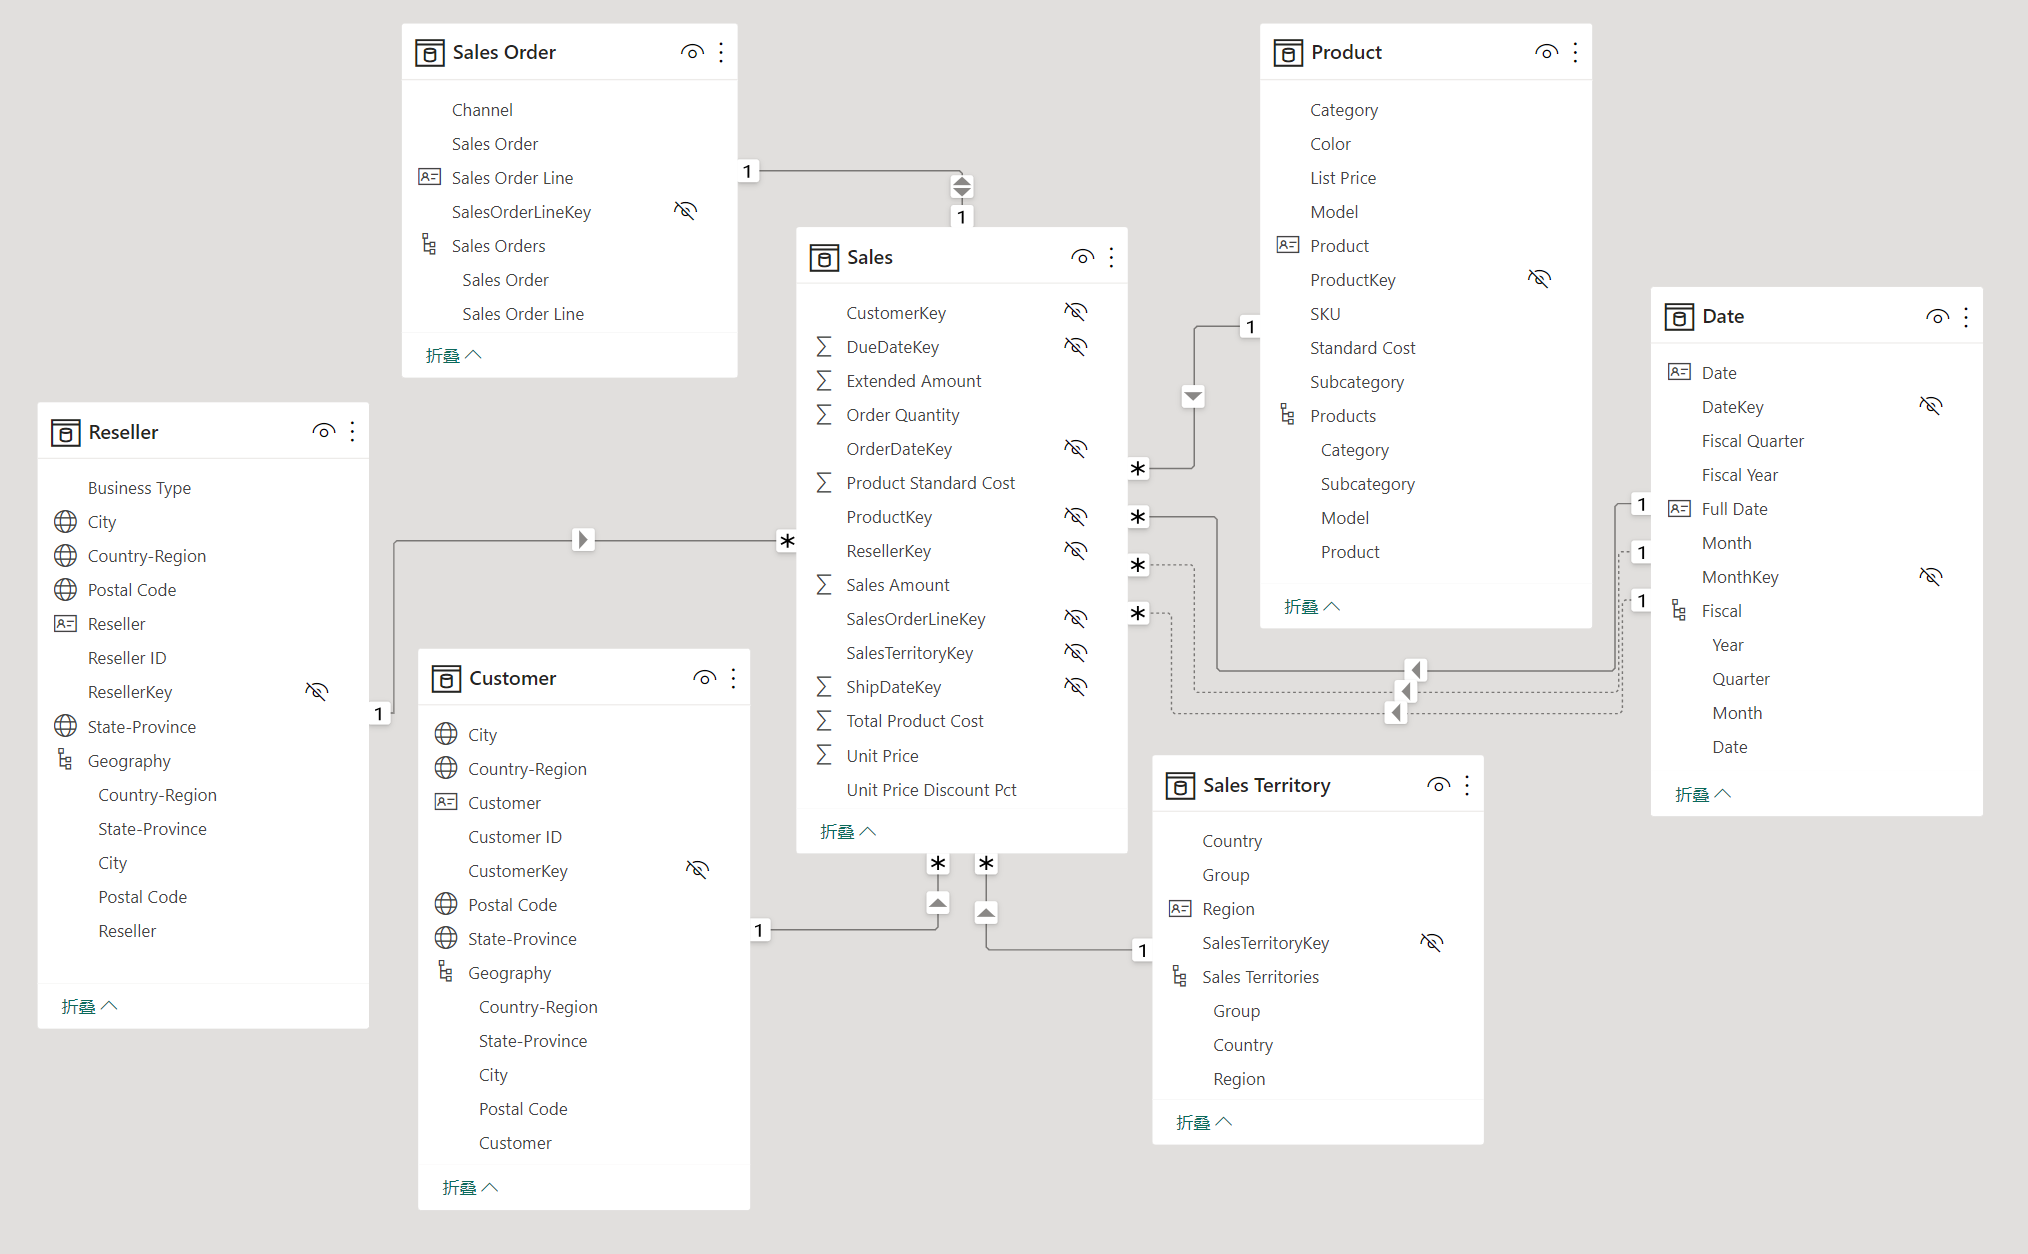Image resolution: width=2028 pixels, height=1254 pixels.
Task: Toggle visibility eye of the Reseller table
Action: click(323, 431)
